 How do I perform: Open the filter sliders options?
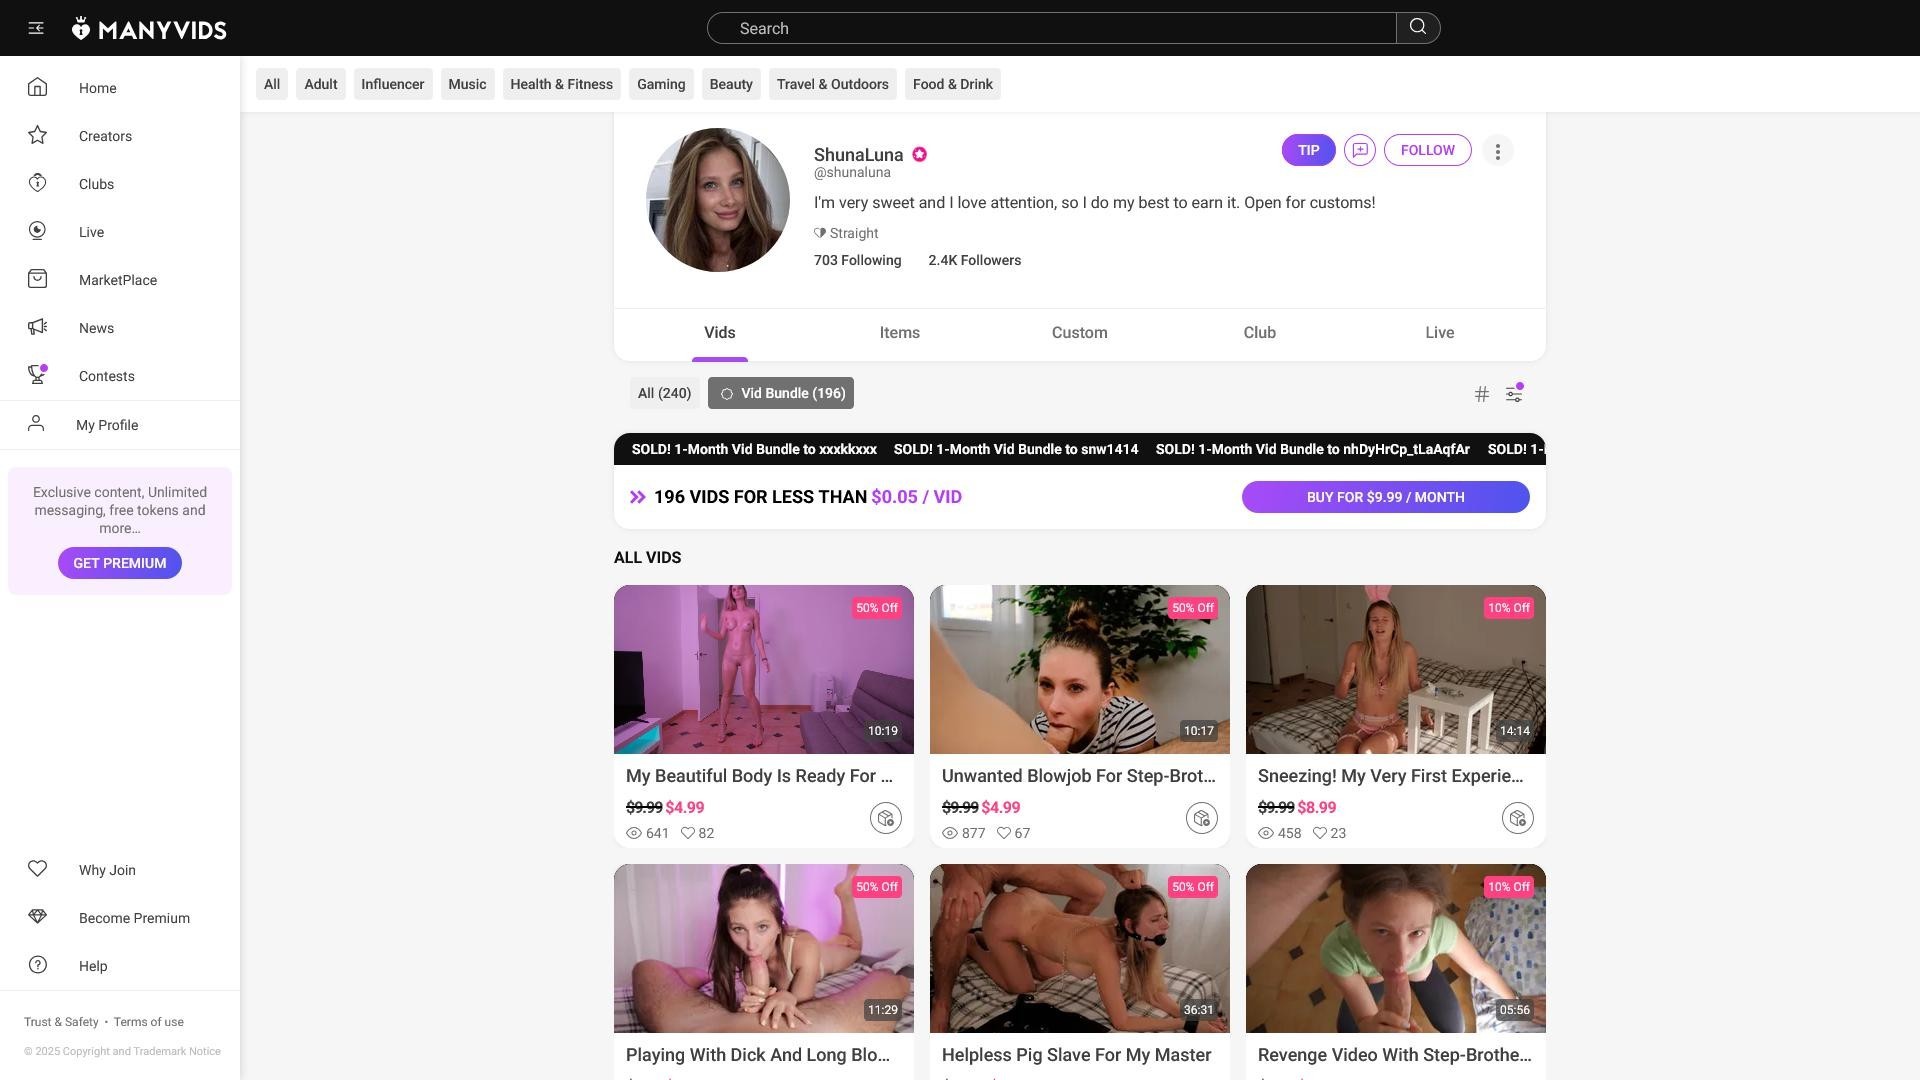coord(1514,394)
